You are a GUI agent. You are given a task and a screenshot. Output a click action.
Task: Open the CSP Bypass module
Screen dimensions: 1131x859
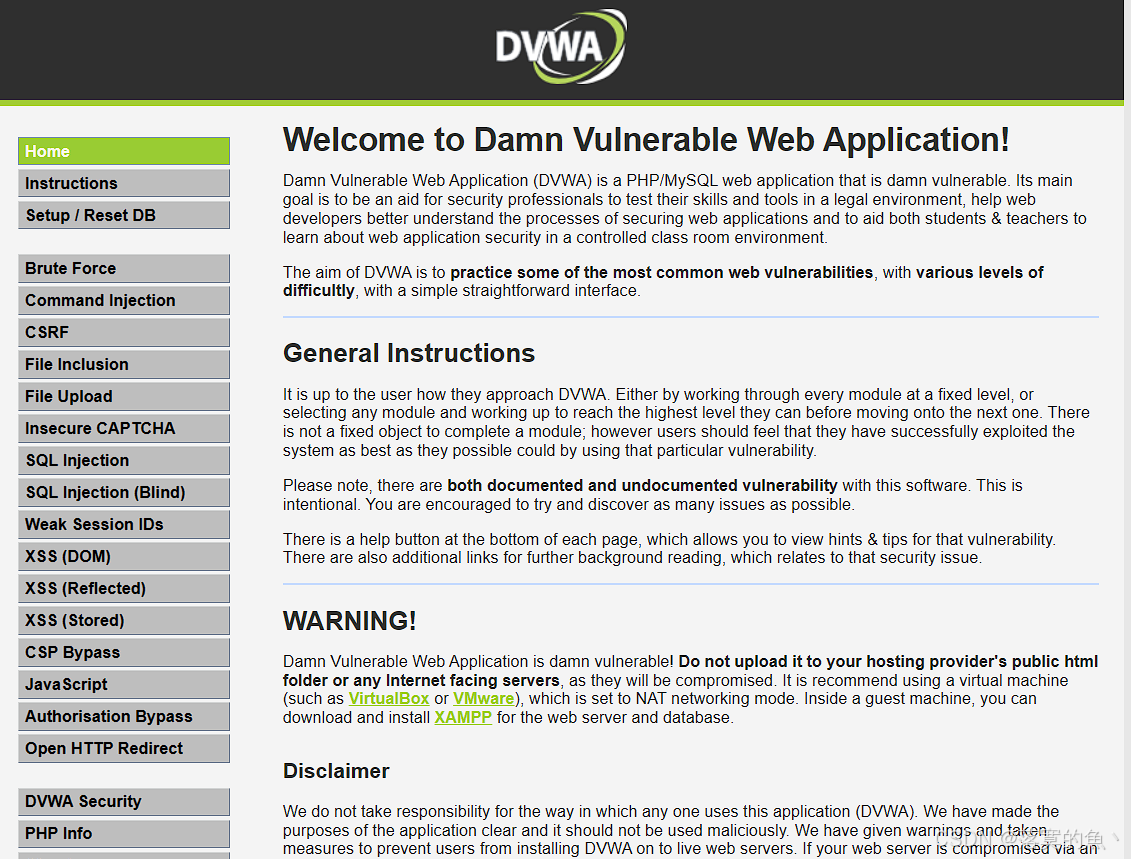124,652
